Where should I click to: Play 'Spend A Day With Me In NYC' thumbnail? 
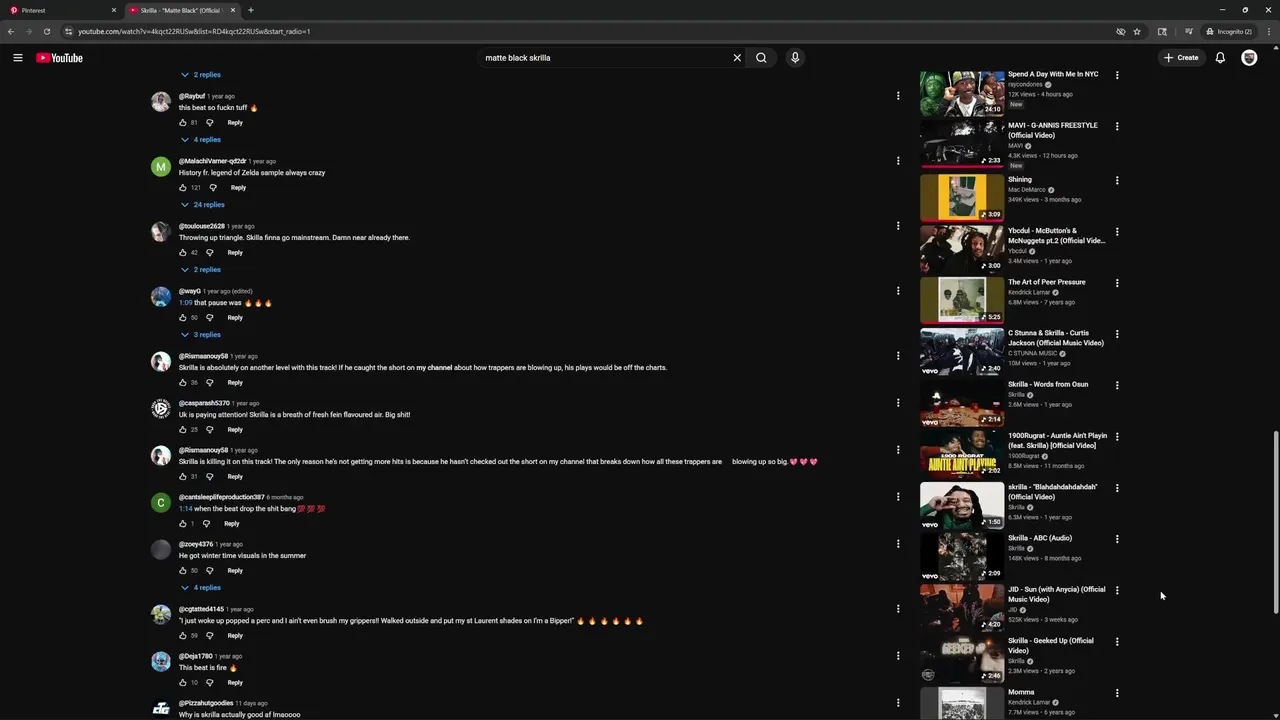coord(962,92)
